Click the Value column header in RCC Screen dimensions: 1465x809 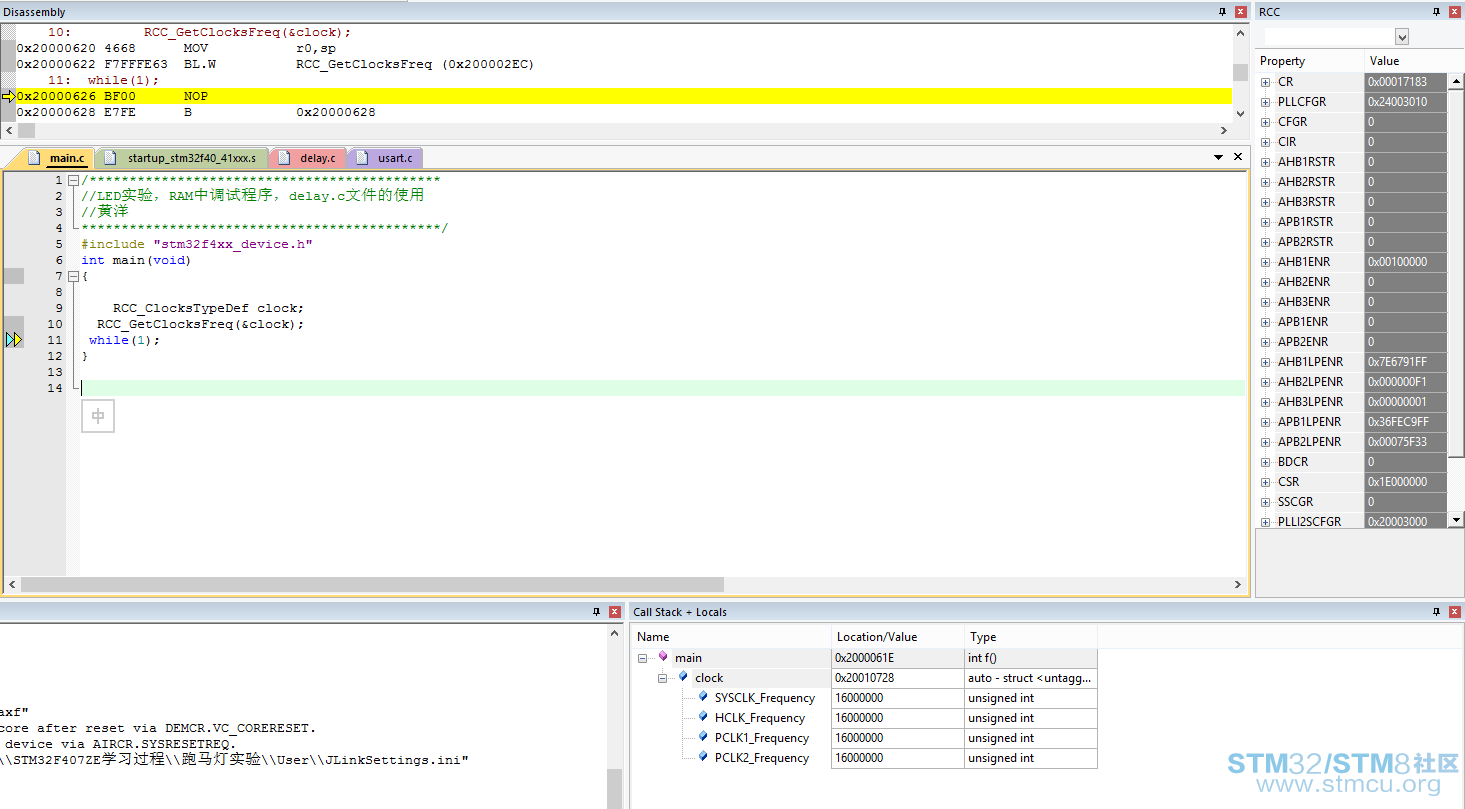pos(1405,61)
